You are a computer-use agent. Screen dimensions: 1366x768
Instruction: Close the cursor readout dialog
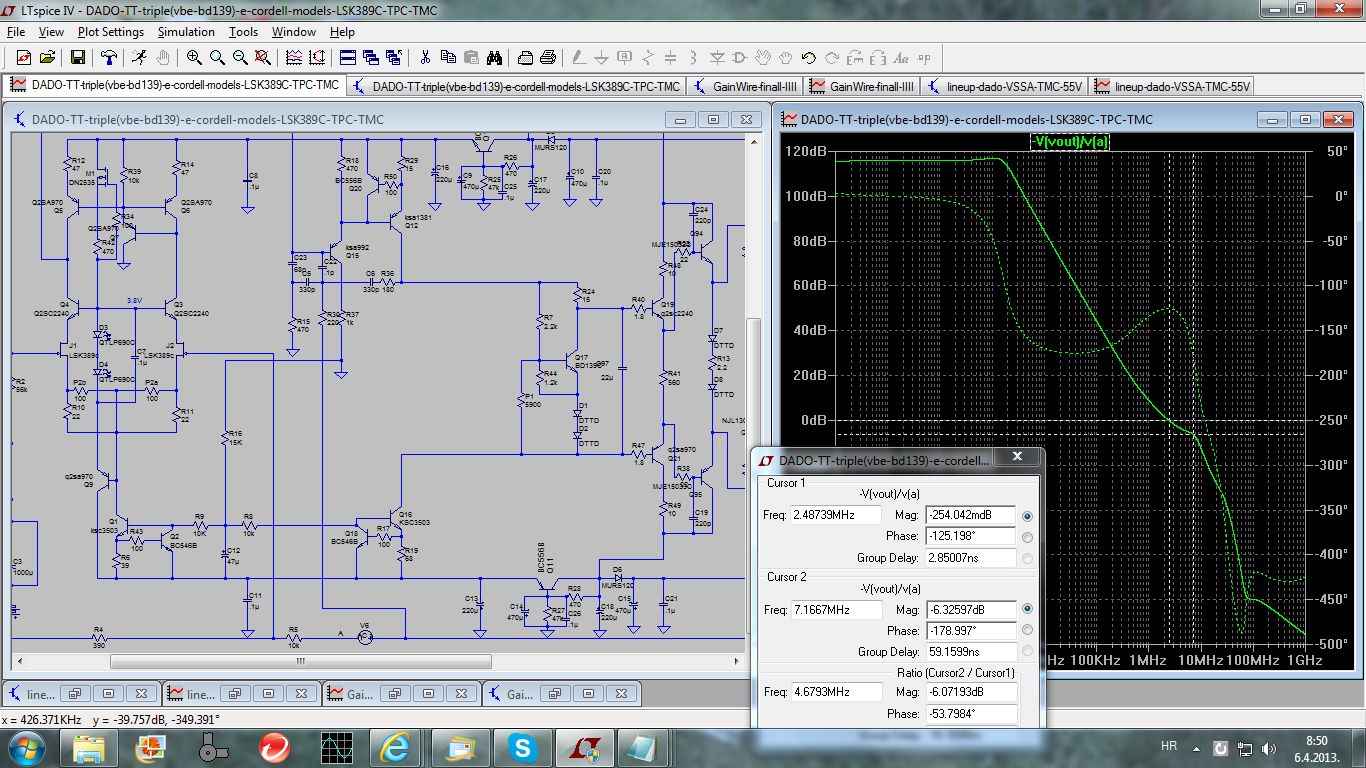(1017, 457)
